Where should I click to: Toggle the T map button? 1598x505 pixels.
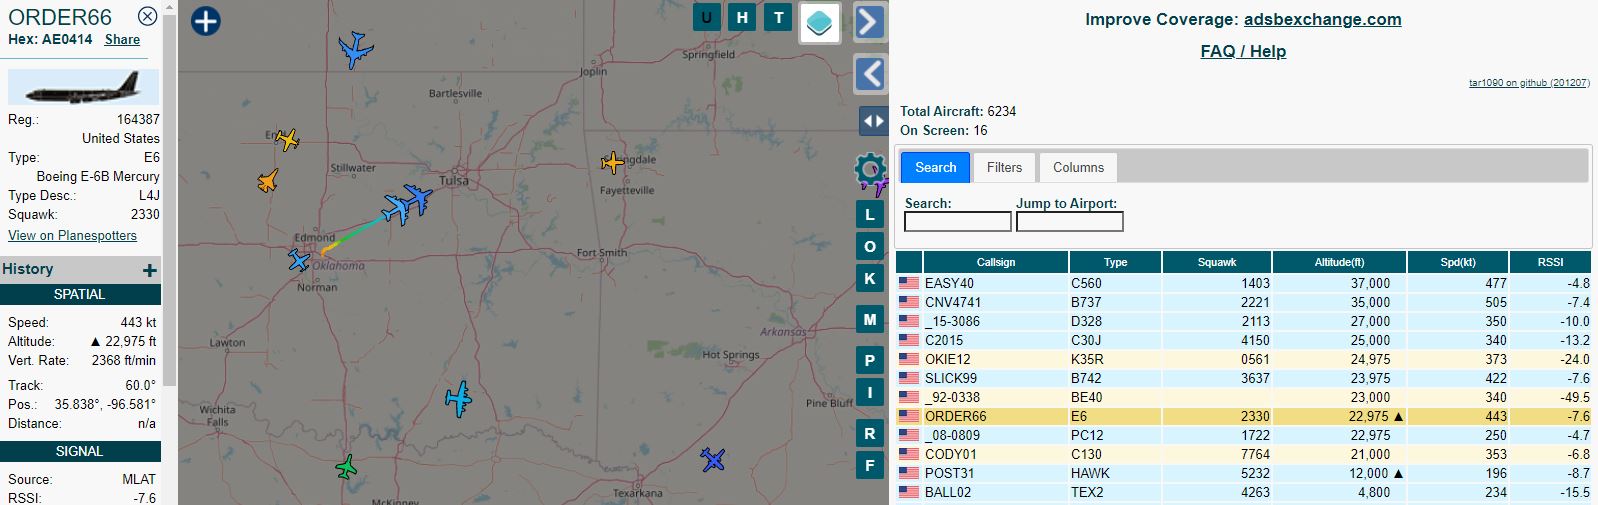point(778,17)
